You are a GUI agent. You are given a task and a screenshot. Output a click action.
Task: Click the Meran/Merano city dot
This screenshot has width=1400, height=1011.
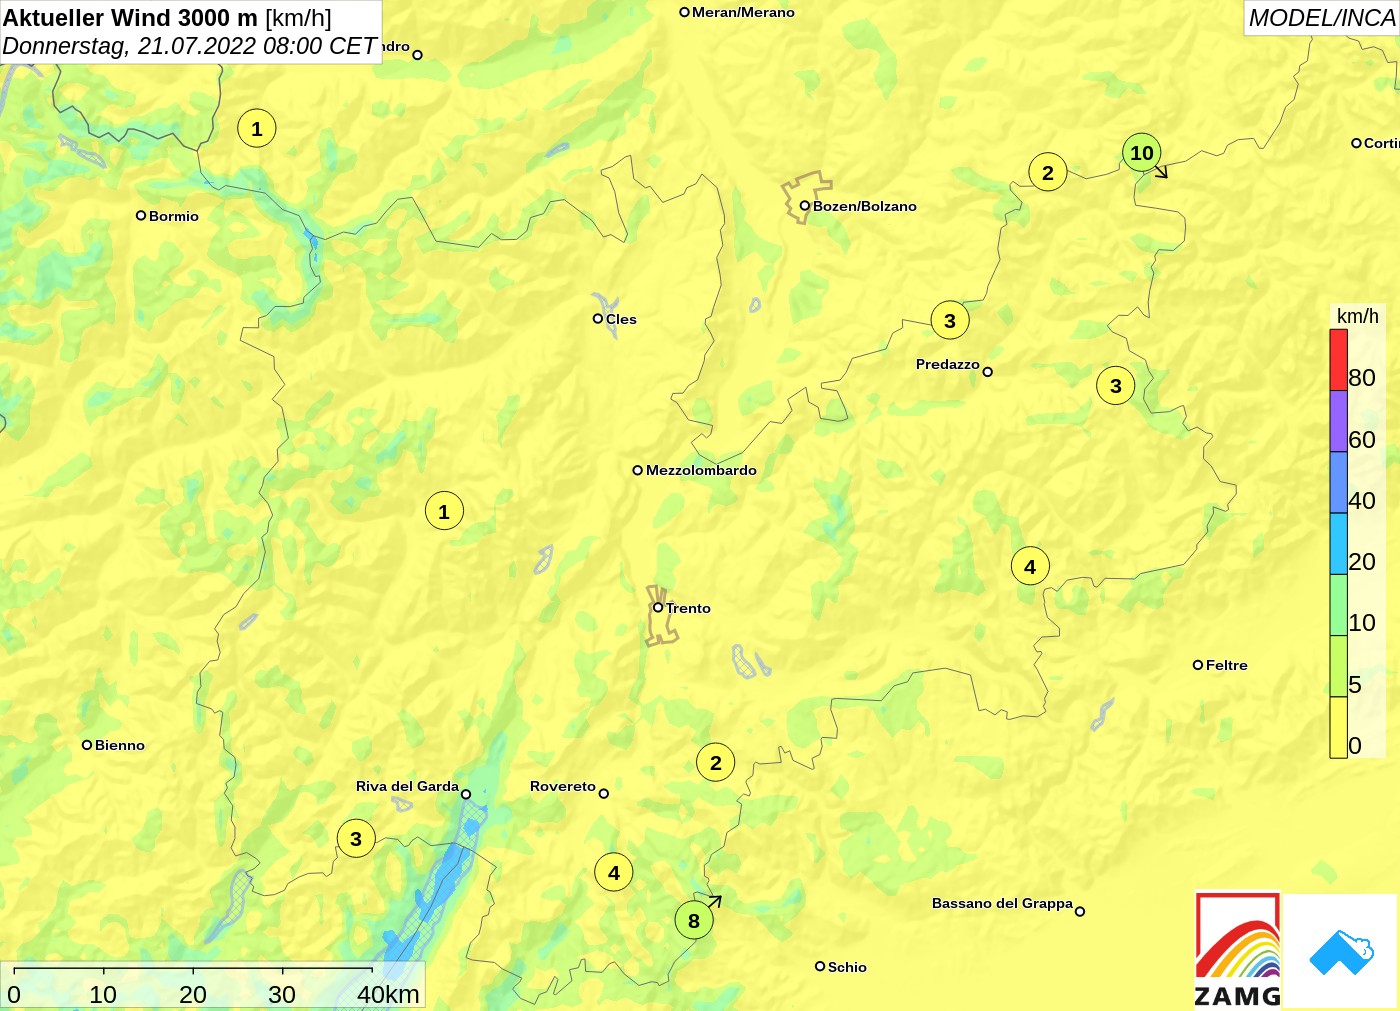(684, 12)
